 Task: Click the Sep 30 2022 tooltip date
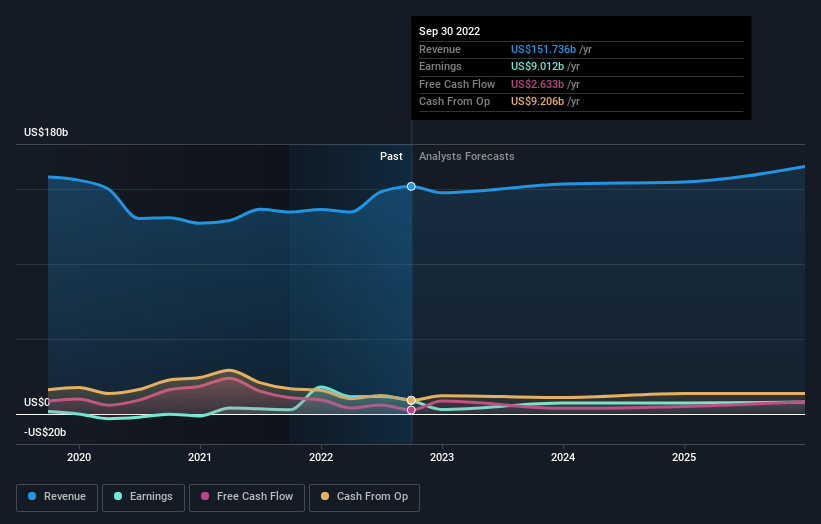[449, 31]
